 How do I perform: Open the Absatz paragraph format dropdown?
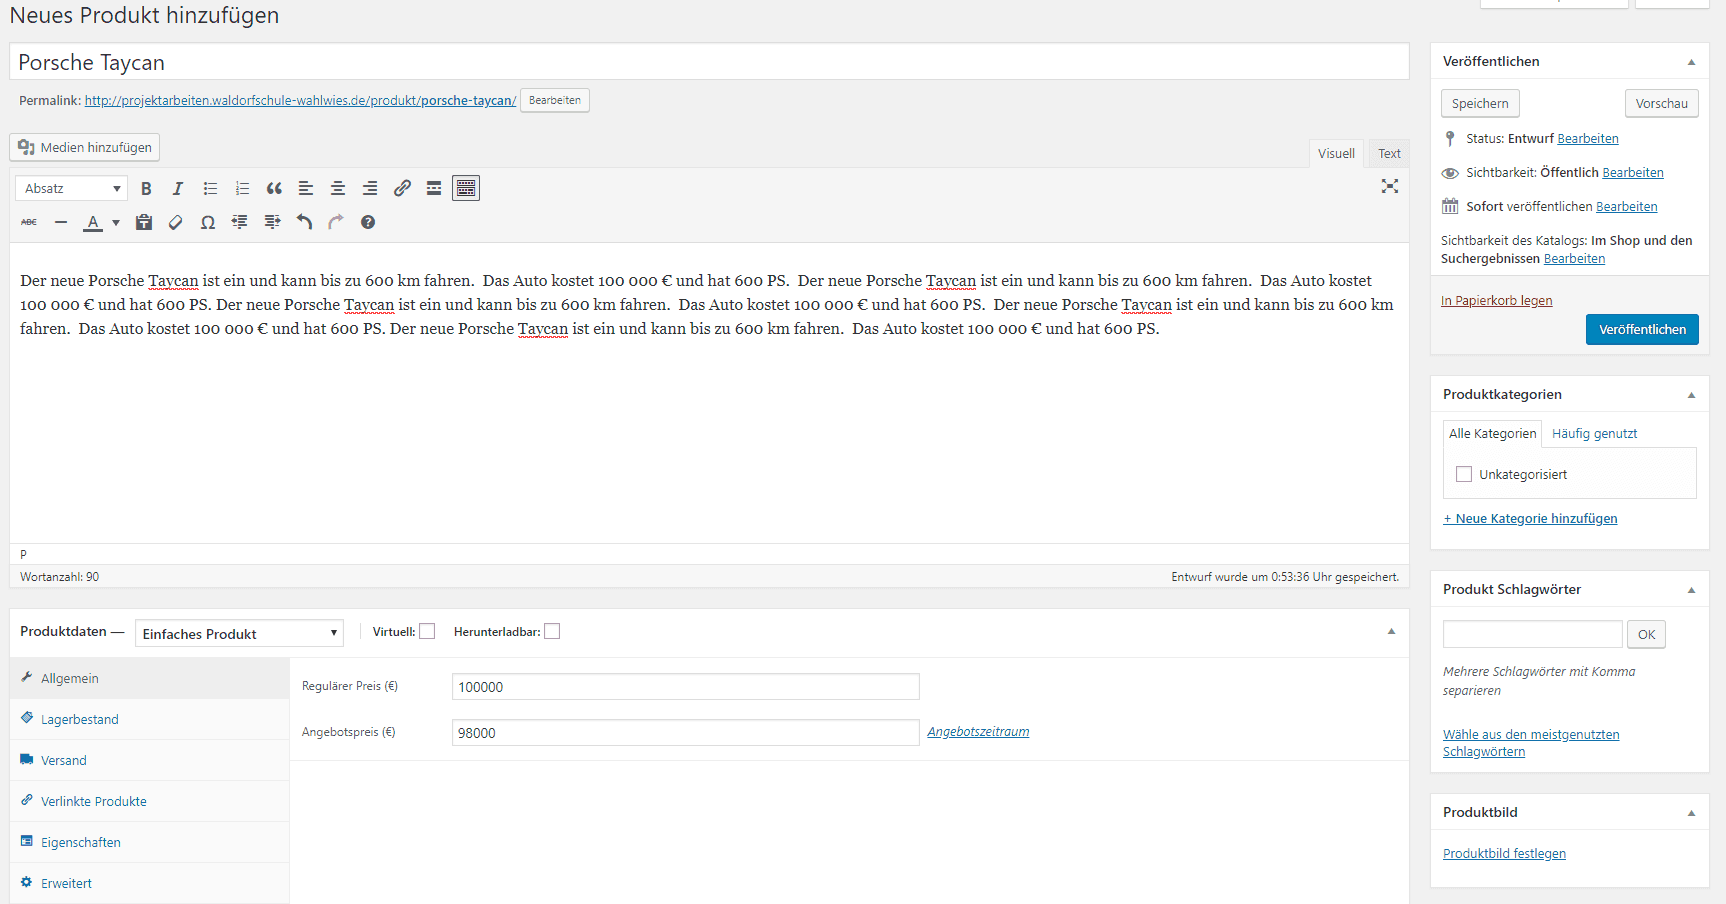[72, 188]
